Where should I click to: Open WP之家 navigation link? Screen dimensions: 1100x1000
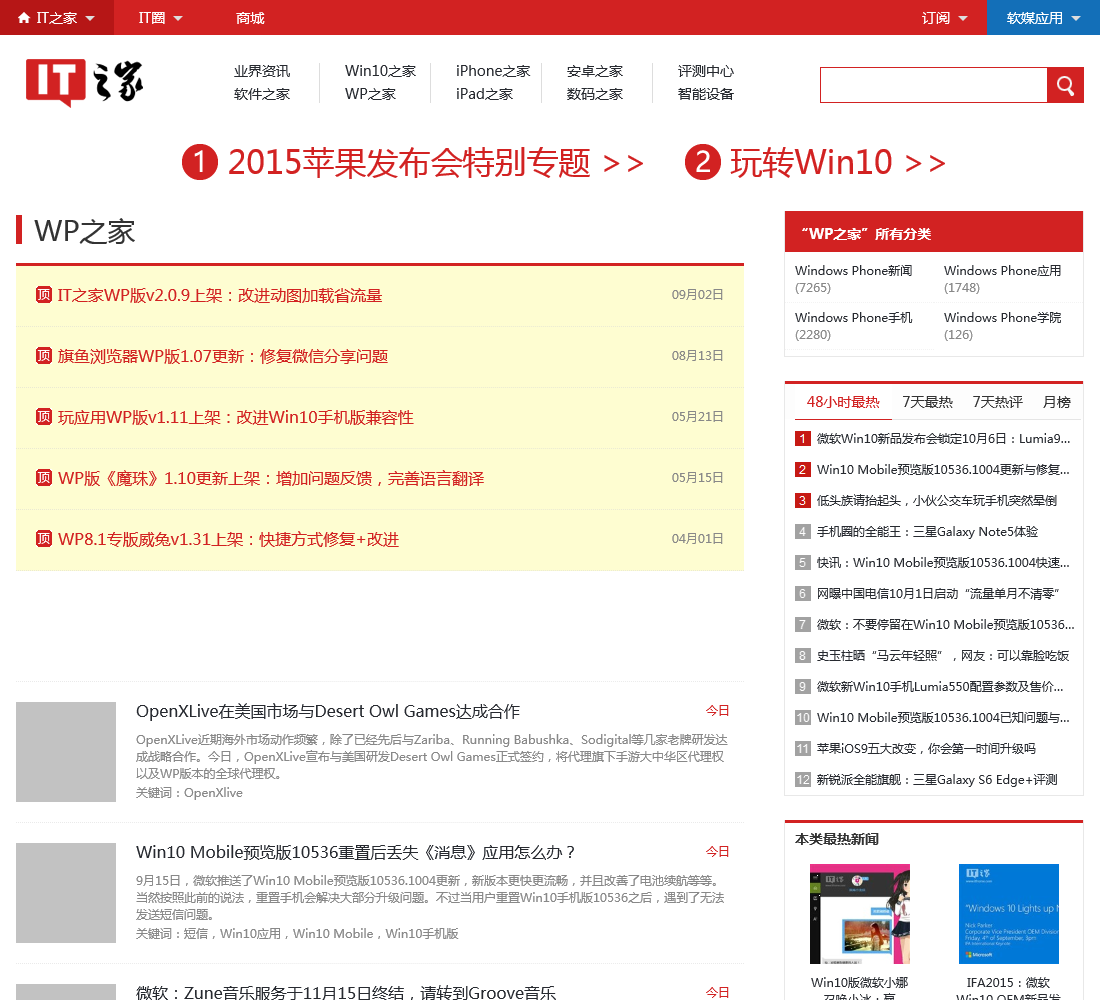coord(370,94)
